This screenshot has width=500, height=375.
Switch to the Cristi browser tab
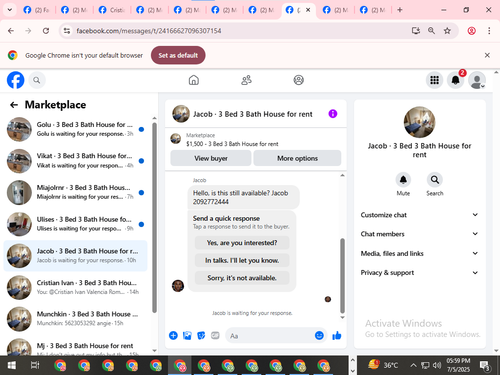pos(111,10)
